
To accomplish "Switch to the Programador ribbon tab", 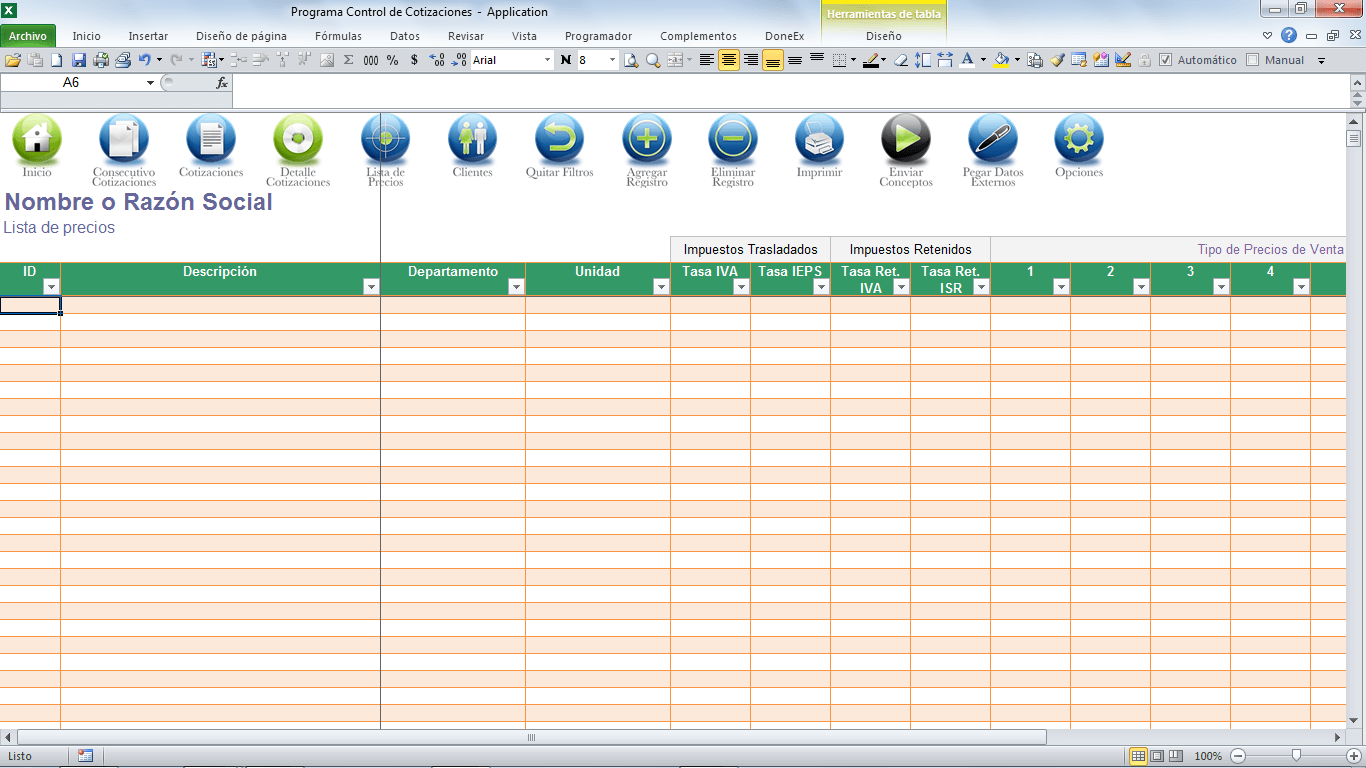I will click(598, 36).
